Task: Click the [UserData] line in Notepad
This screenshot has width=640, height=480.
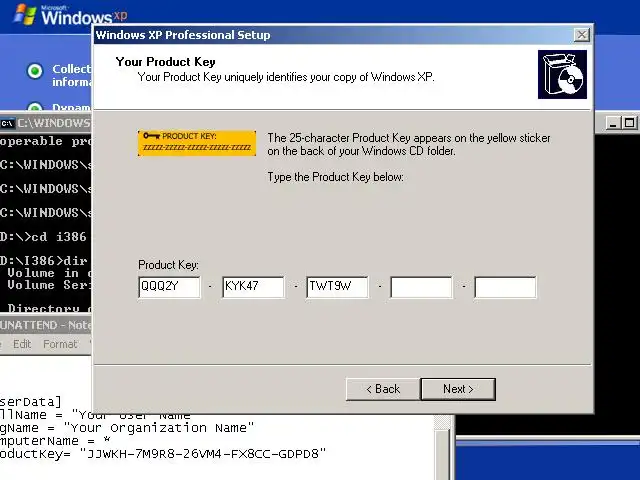Action: [31, 402]
